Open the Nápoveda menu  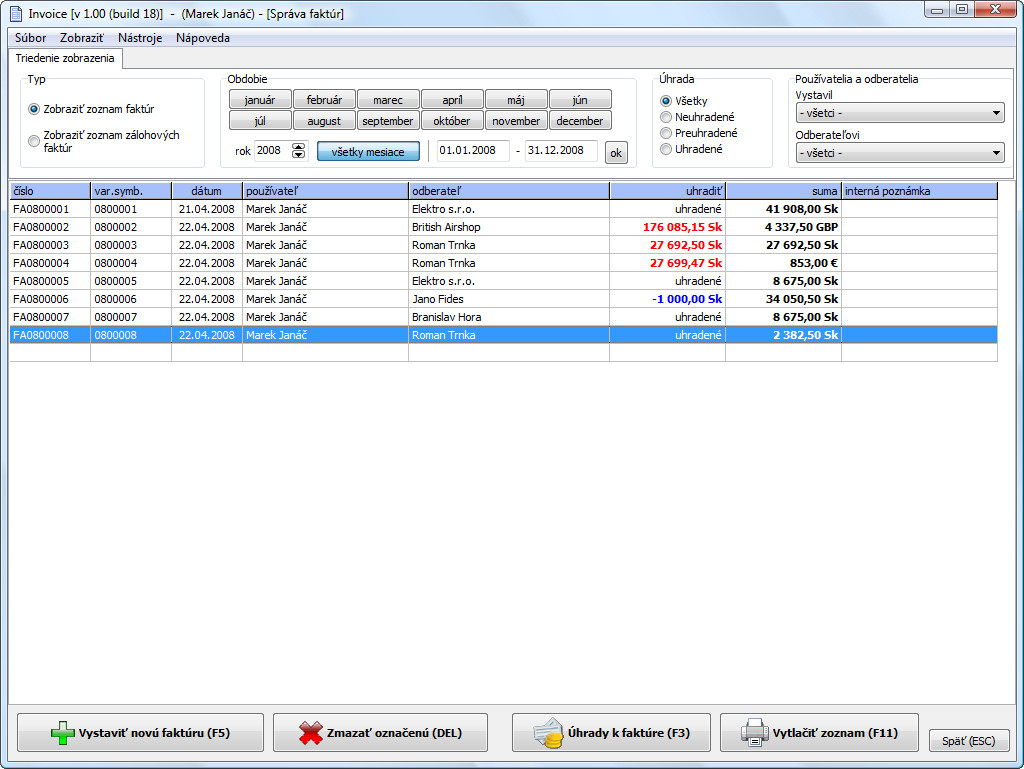(x=202, y=38)
